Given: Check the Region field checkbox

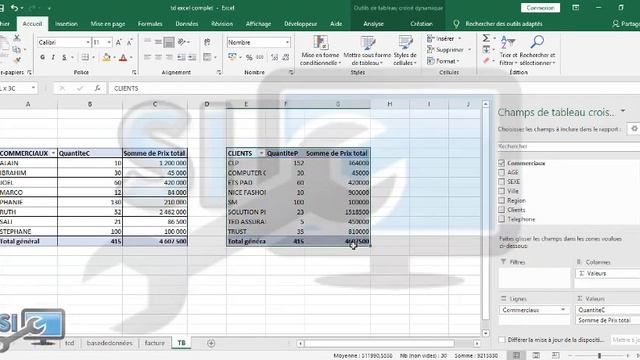Looking at the screenshot, I should click(502, 200).
